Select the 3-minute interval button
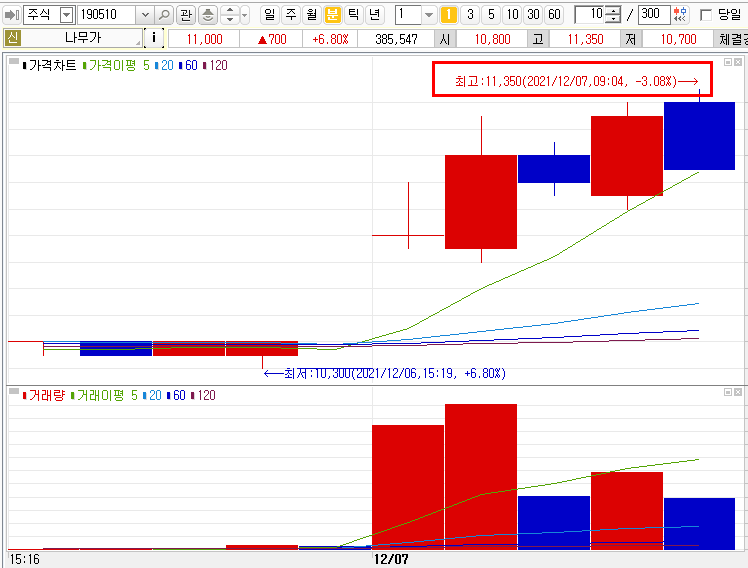This screenshot has height=568, width=748. click(470, 15)
